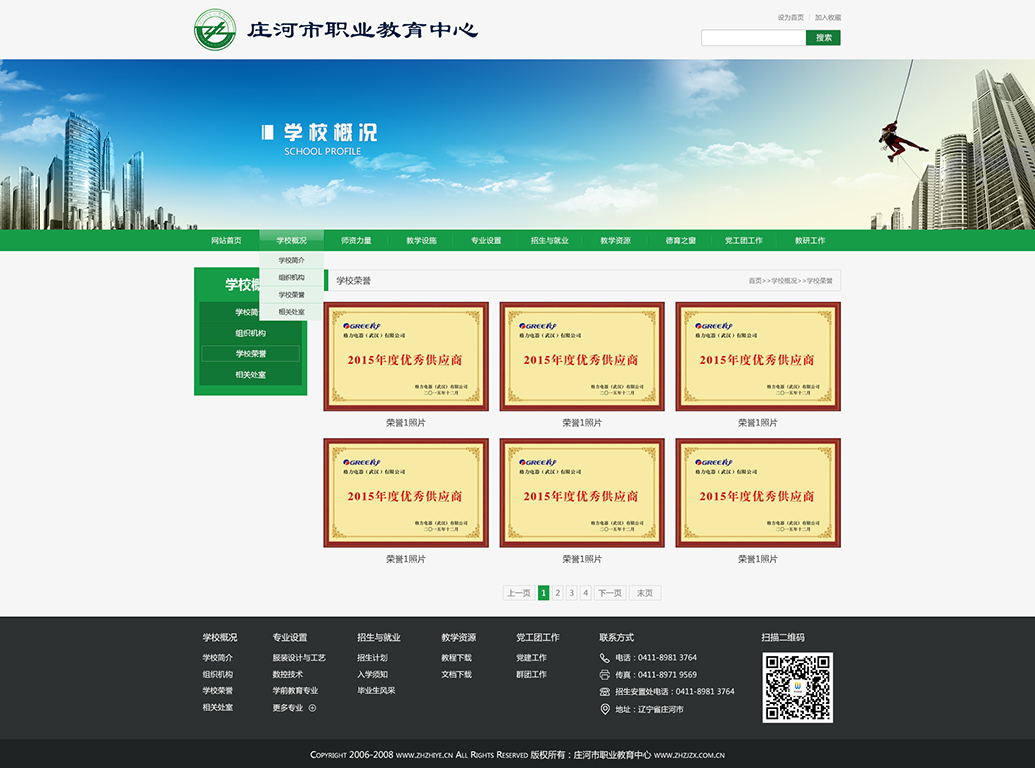The image size is (1035, 768).
Task: Click into the search text field
Action: tap(753, 38)
